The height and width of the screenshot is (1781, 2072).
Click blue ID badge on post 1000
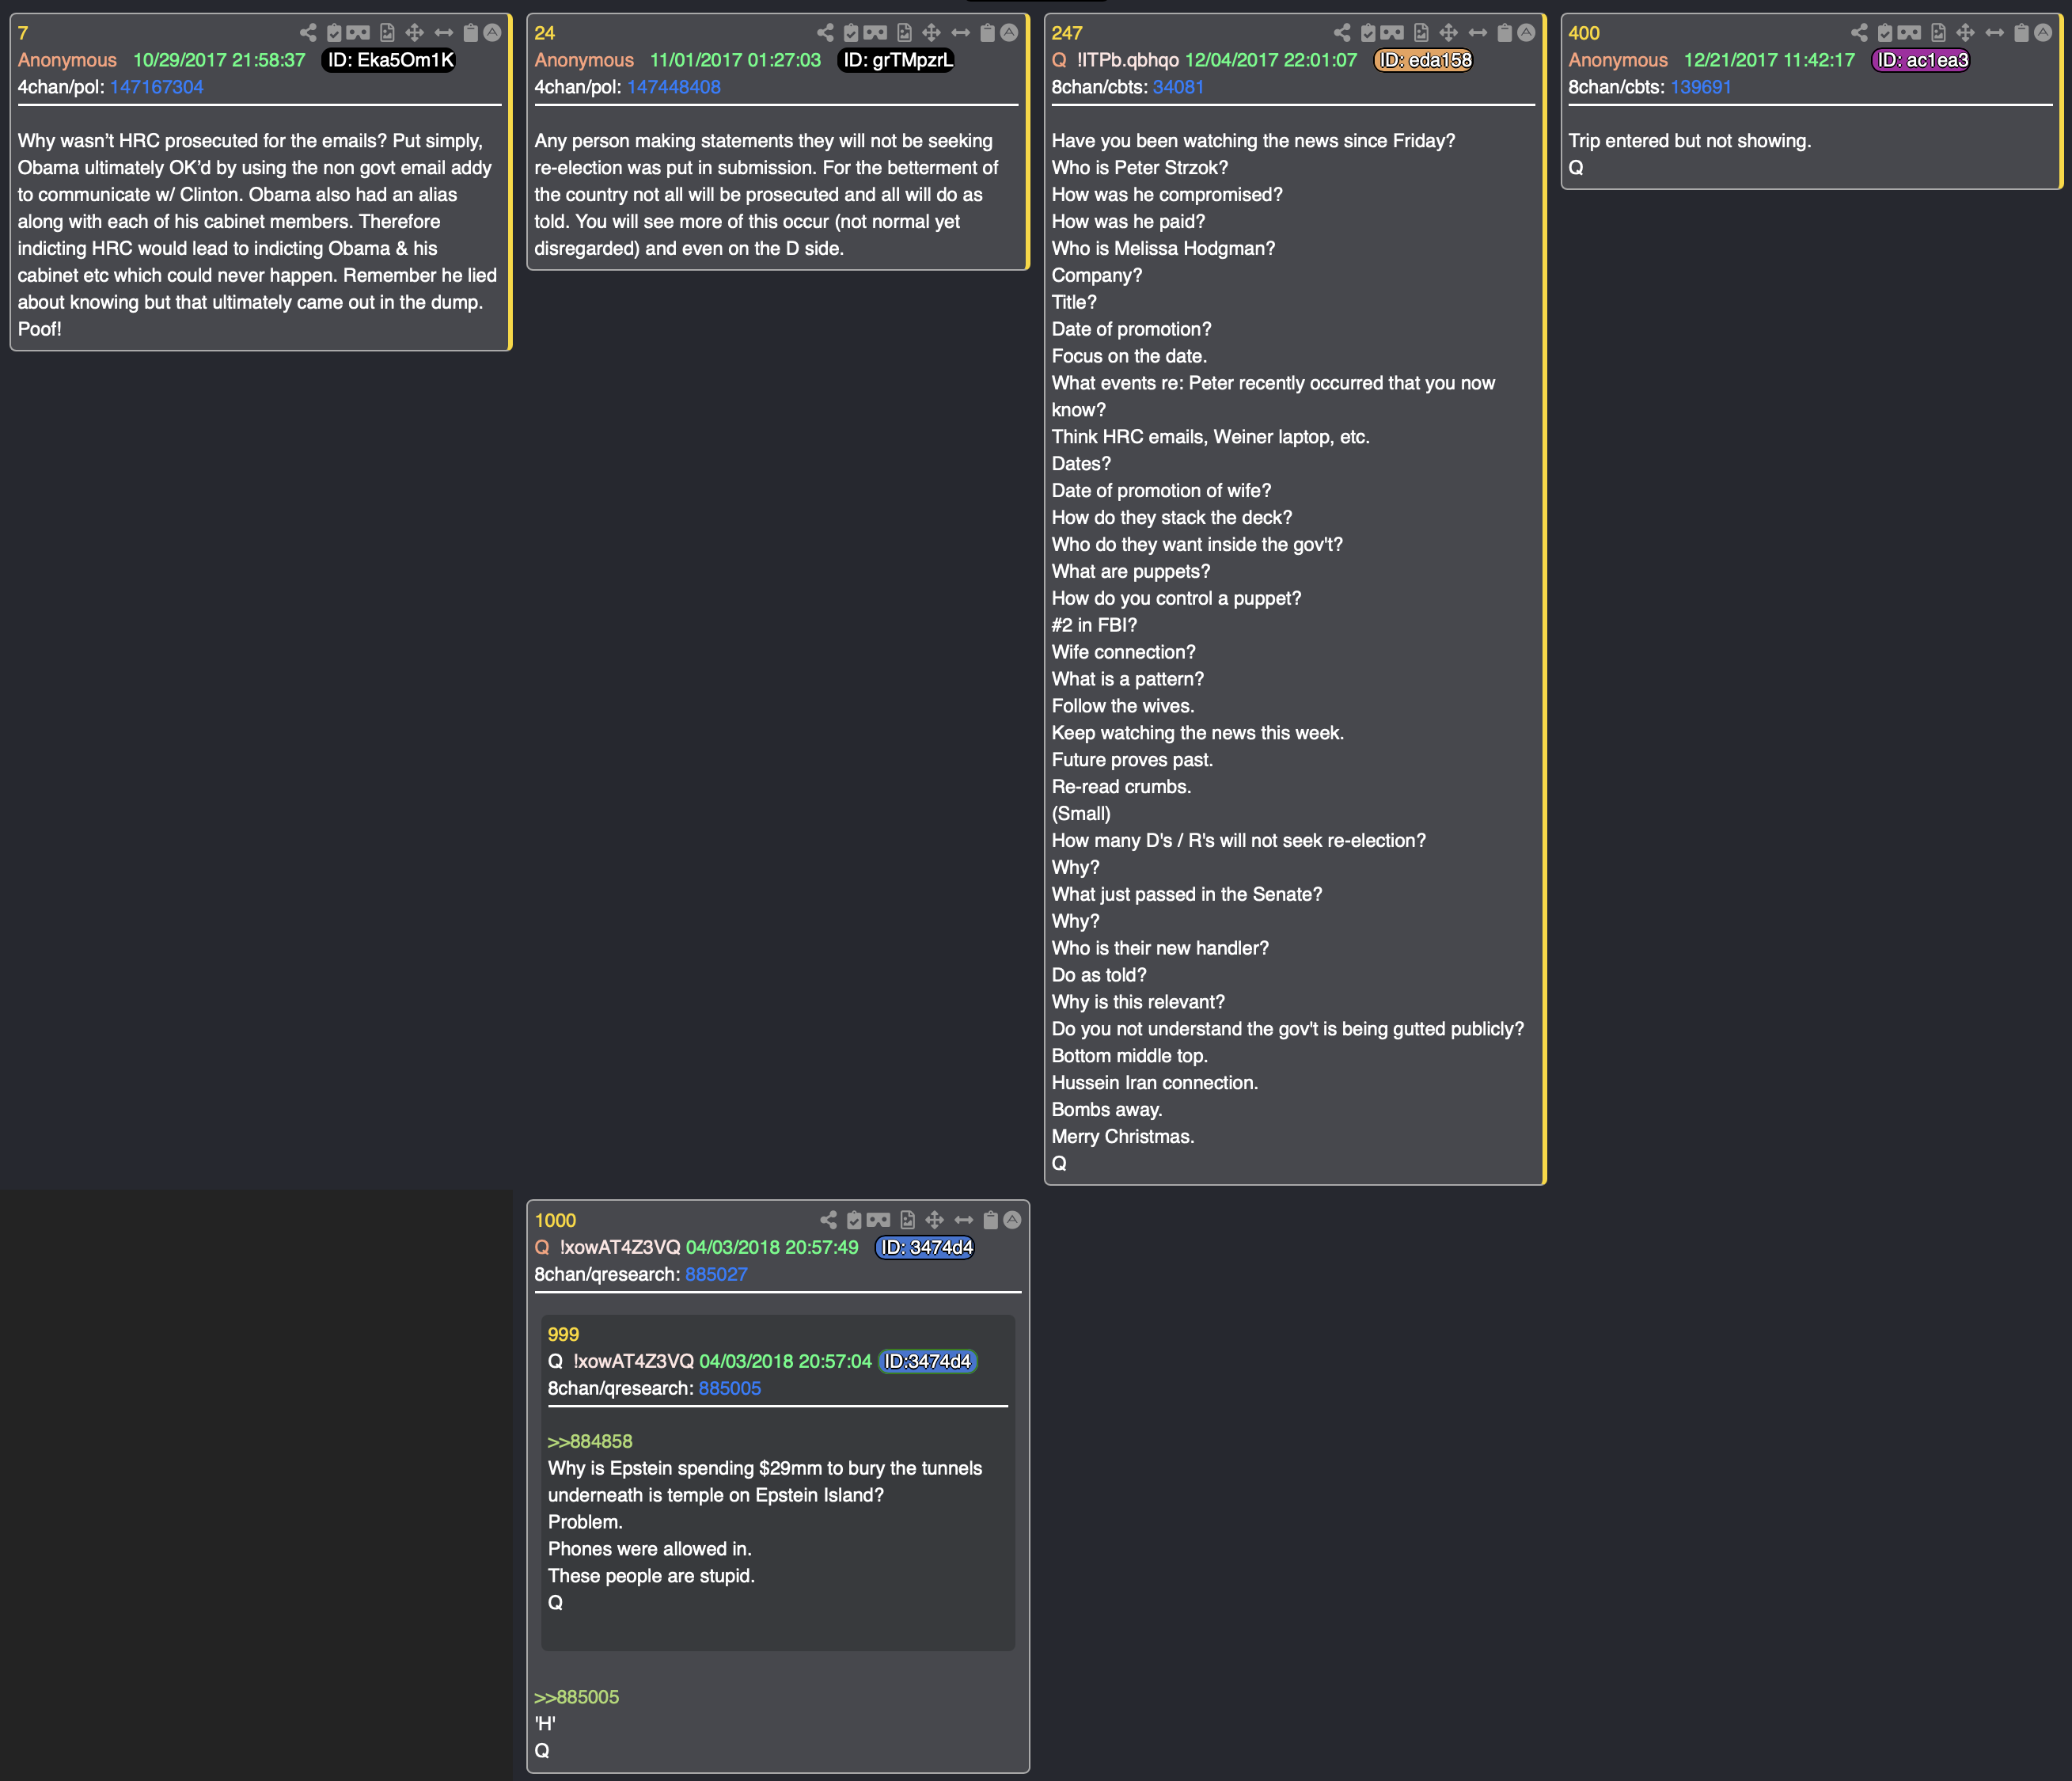point(925,1247)
